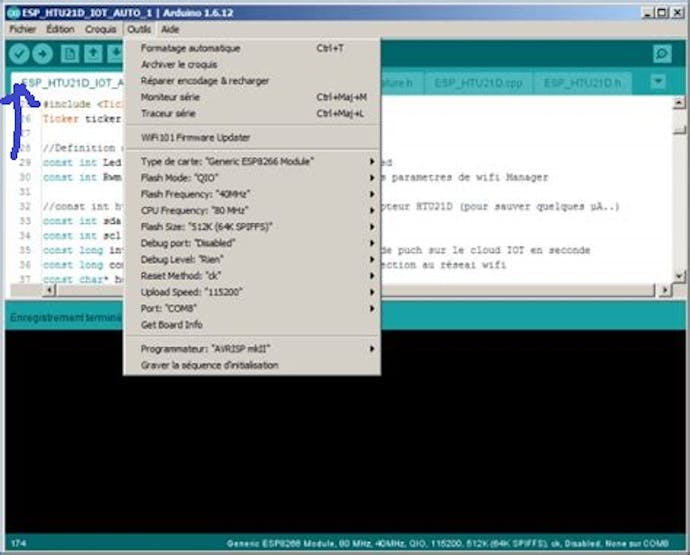Click the horizontal scroll-right arrow
This screenshot has width=690, height=555.
click(664, 290)
